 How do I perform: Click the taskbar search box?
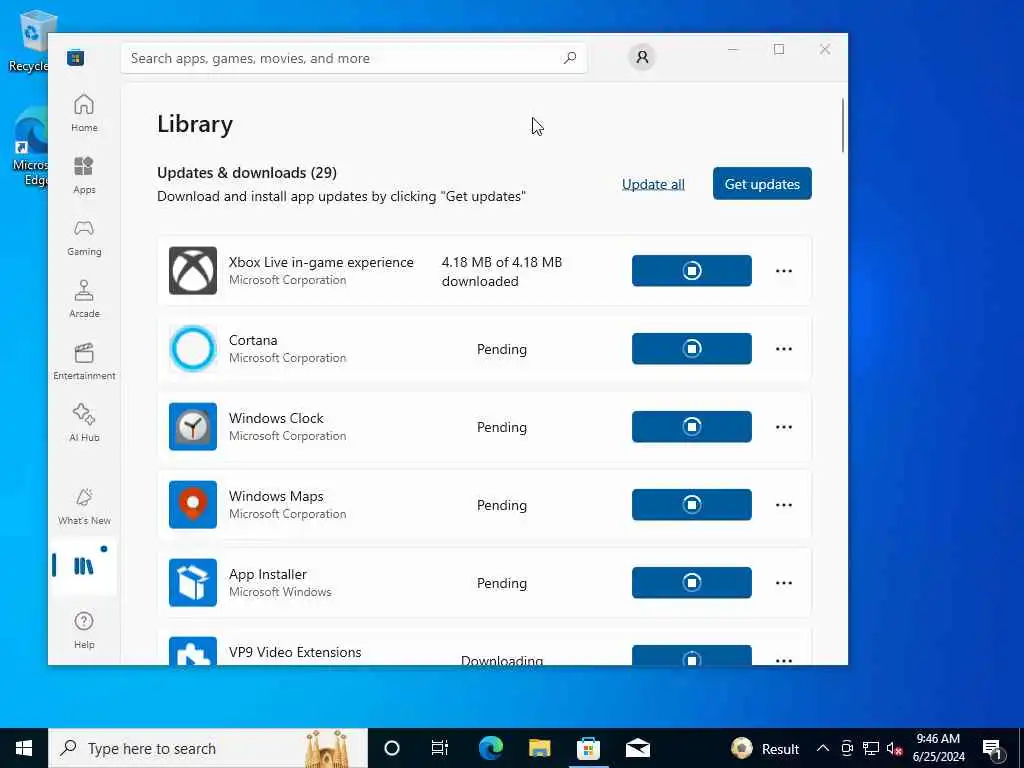click(x=208, y=748)
